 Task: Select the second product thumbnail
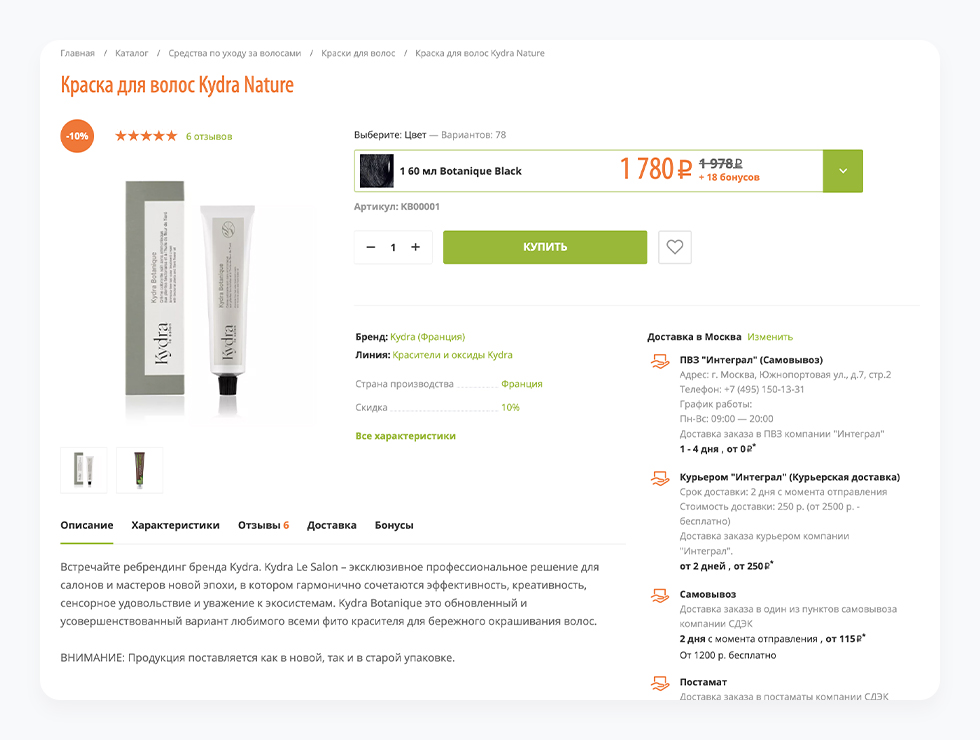pyautogui.click(x=139, y=469)
